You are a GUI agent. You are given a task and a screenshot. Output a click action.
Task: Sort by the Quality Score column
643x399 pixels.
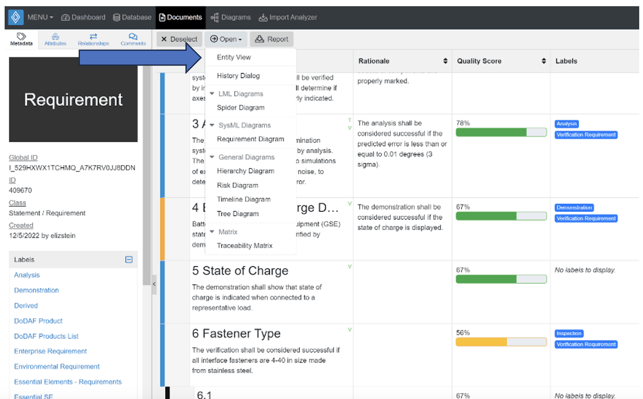(x=543, y=61)
